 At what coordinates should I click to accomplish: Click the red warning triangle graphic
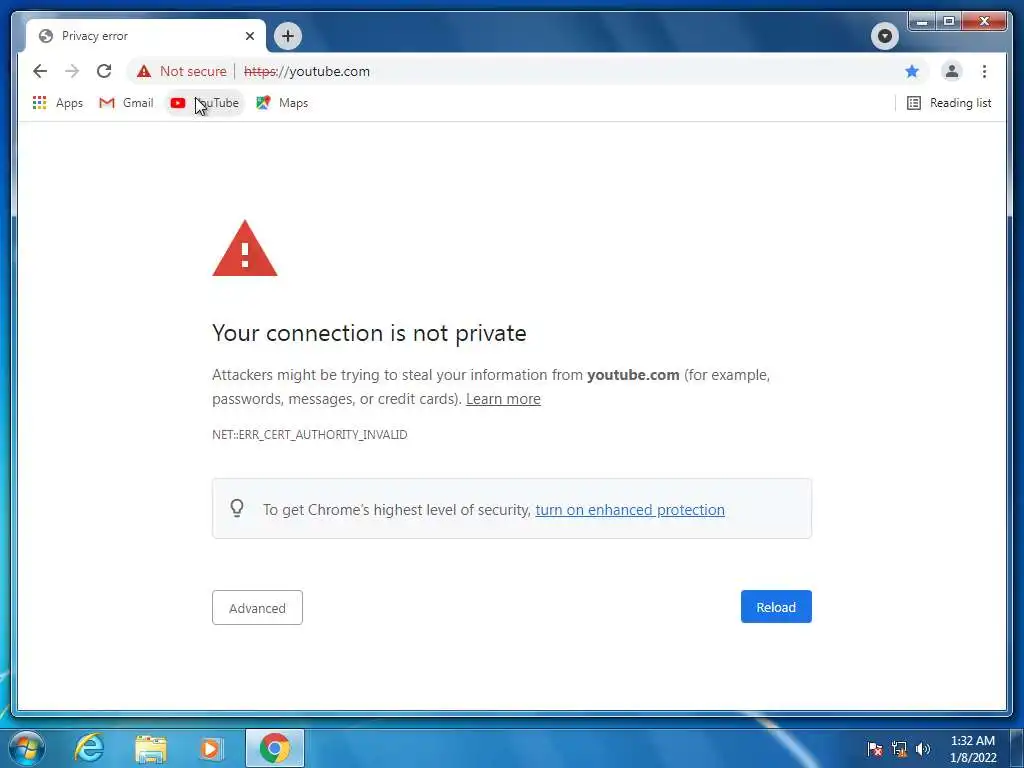click(x=245, y=250)
